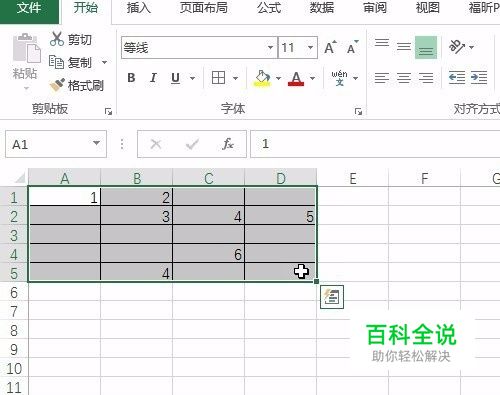The width and height of the screenshot is (500, 395).
Task: Expand the paste options arrow
Action: pos(26,88)
